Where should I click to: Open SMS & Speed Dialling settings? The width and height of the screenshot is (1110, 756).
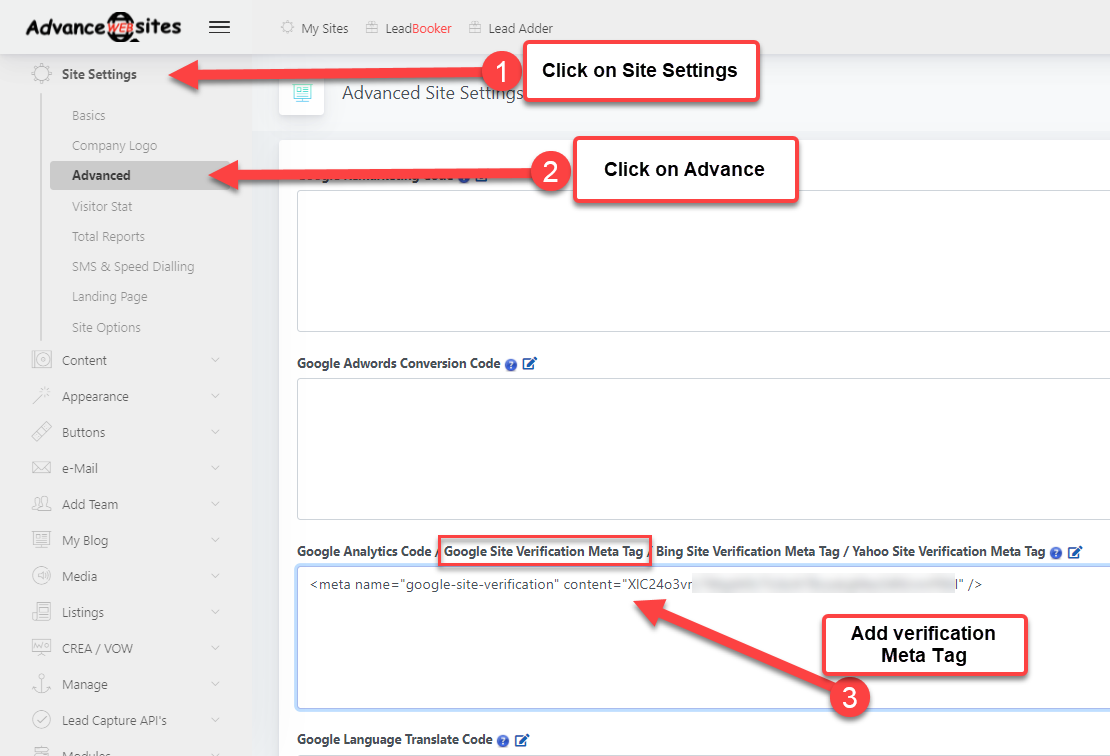pyautogui.click(x=133, y=267)
